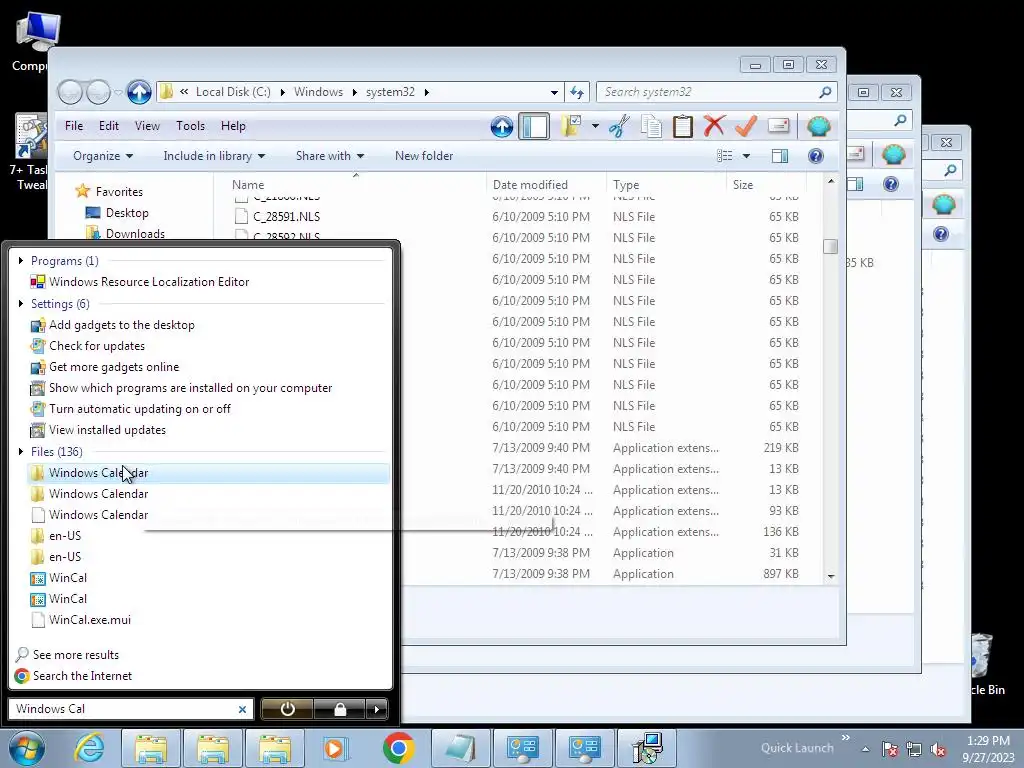Clear the Start menu search with the X
This screenshot has height=768, width=1024.
click(242, 709)
